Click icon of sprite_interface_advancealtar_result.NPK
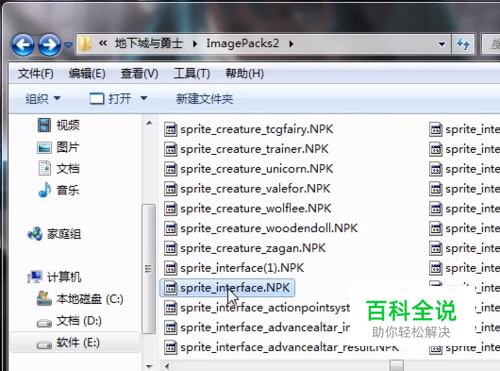This screenshot has width=500, height=371. coord(171,347)
